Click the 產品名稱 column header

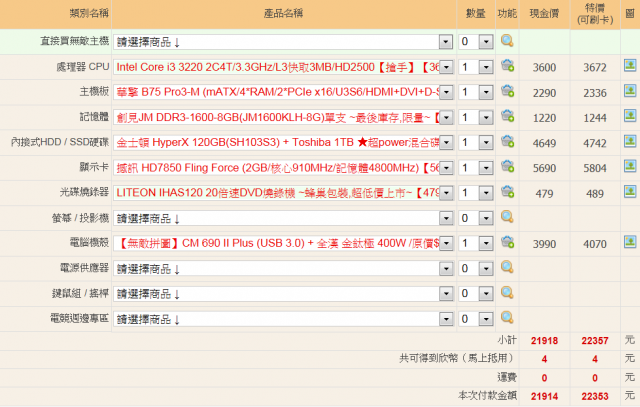click(x=283, y=13)
